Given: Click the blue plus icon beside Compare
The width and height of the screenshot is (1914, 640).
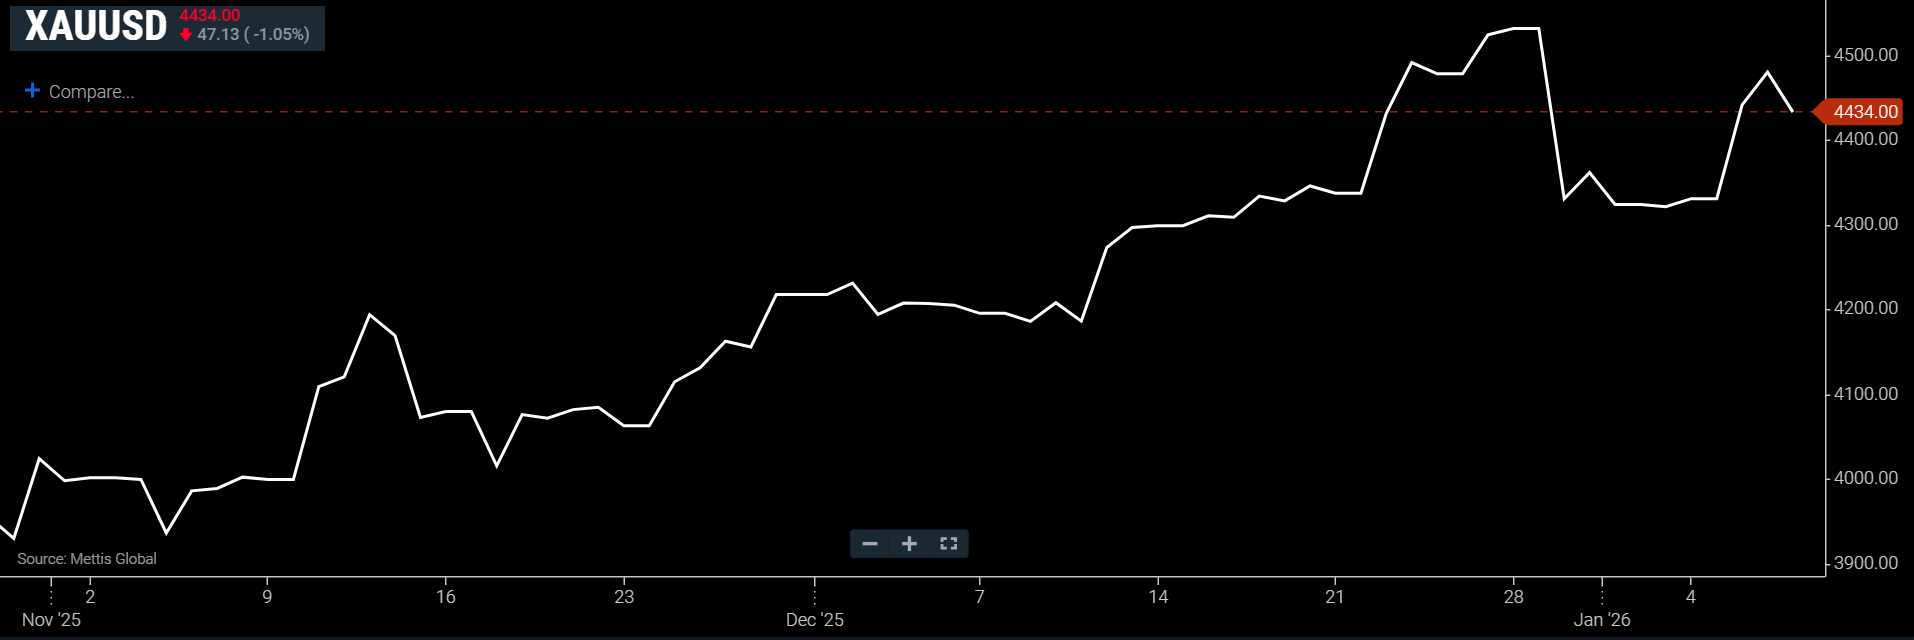Looking at the screenshot, I should click(x=32, y=91).
